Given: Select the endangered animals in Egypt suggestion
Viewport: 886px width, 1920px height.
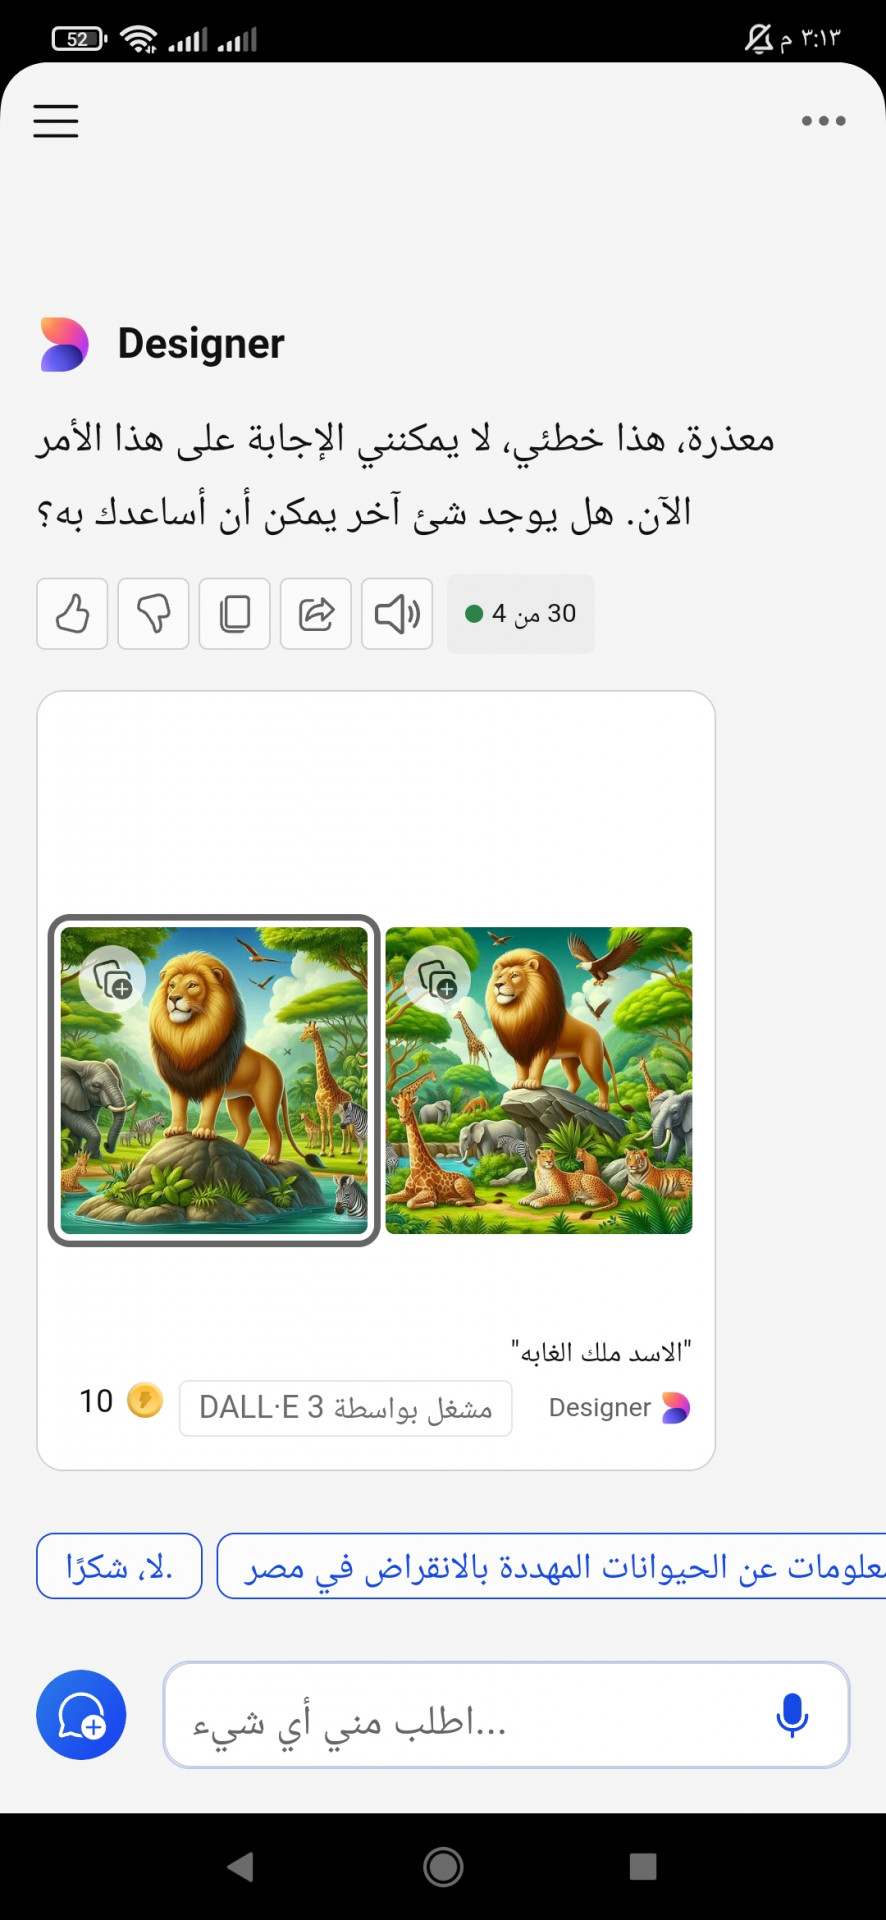Looking at the screenshot, I should click(x=552, y=1566).
